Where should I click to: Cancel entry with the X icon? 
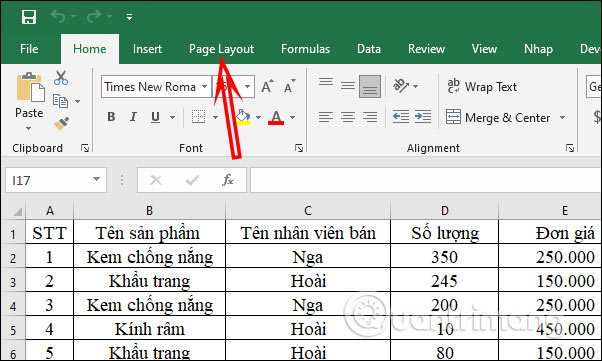(155, 180)
